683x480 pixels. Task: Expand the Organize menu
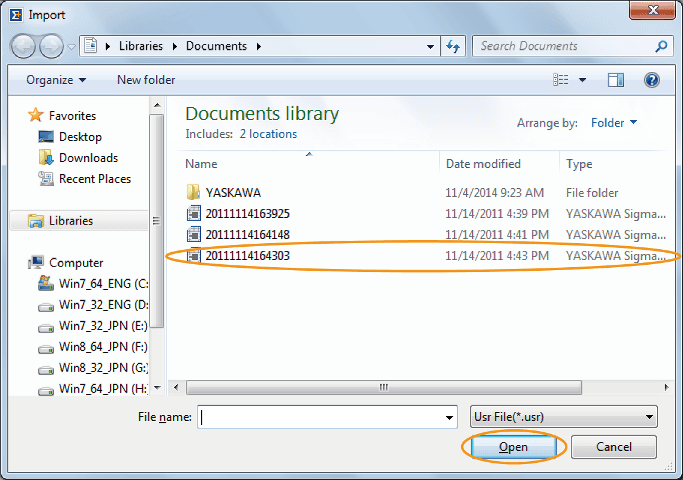click(56, 80)
